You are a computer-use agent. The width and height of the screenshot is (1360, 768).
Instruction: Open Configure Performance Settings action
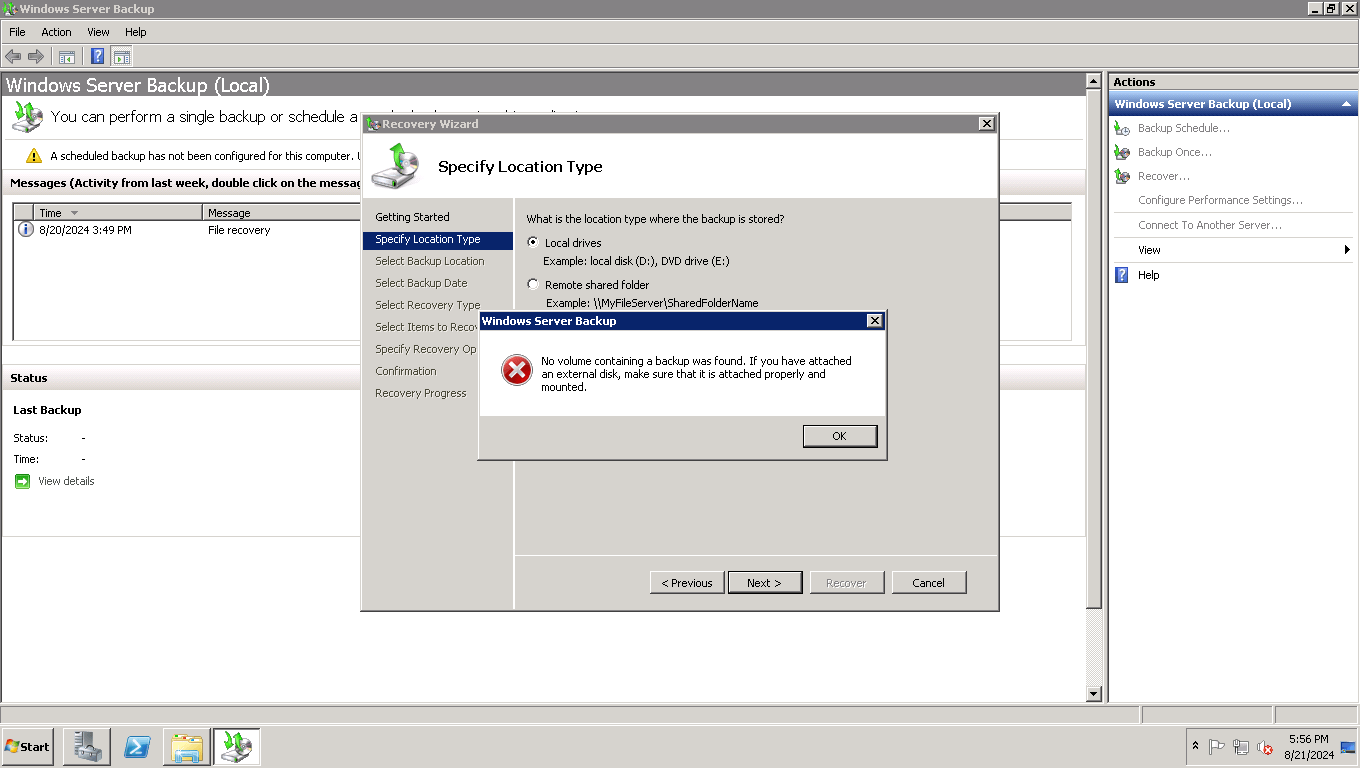(x=1220, y=200)
